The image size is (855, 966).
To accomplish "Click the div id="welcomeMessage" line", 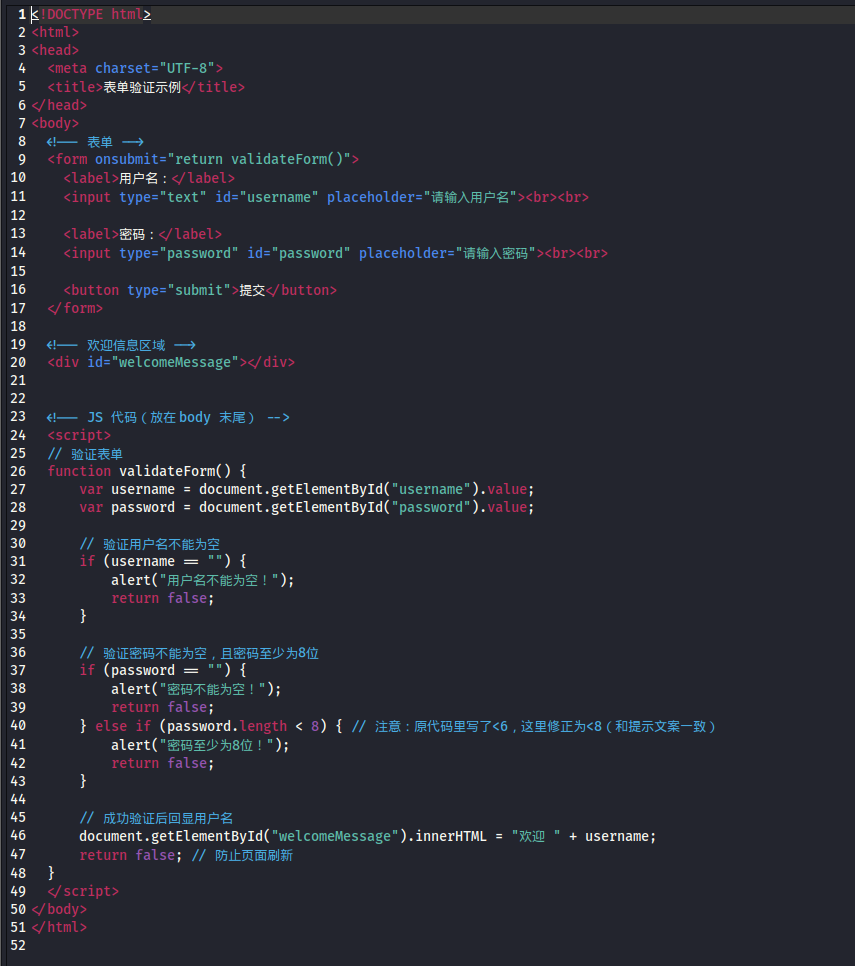I will pos(171,362).
